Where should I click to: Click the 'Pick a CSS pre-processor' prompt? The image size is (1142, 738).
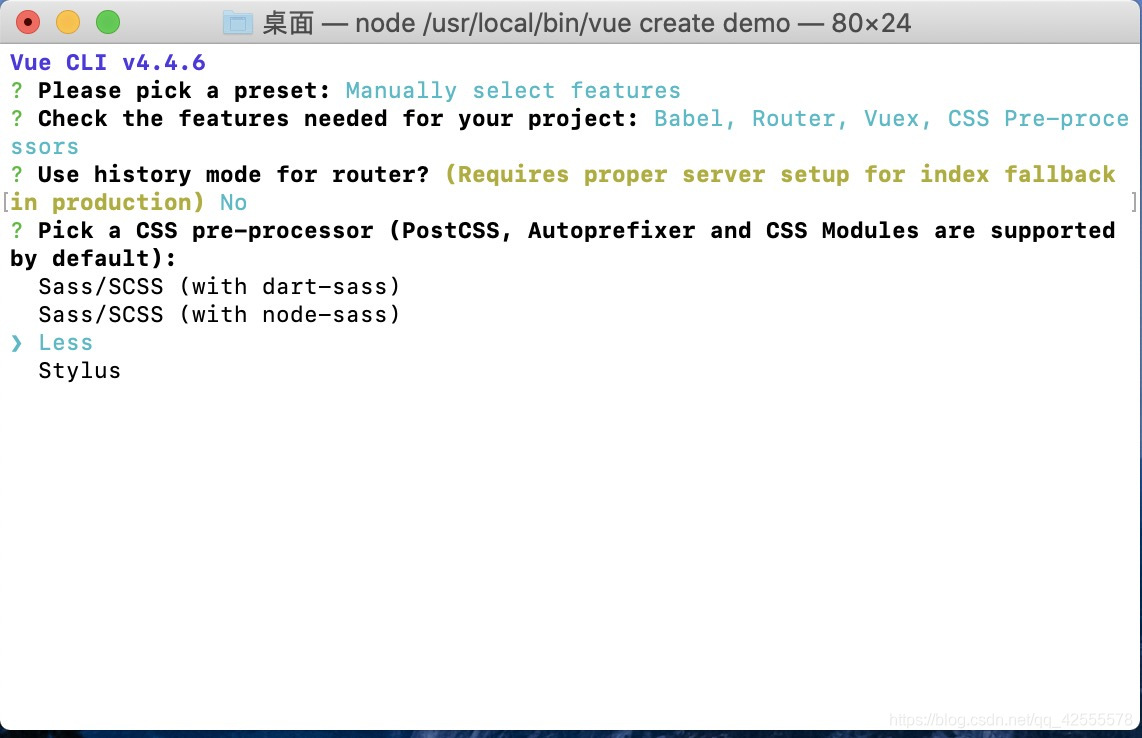(205, 230)
